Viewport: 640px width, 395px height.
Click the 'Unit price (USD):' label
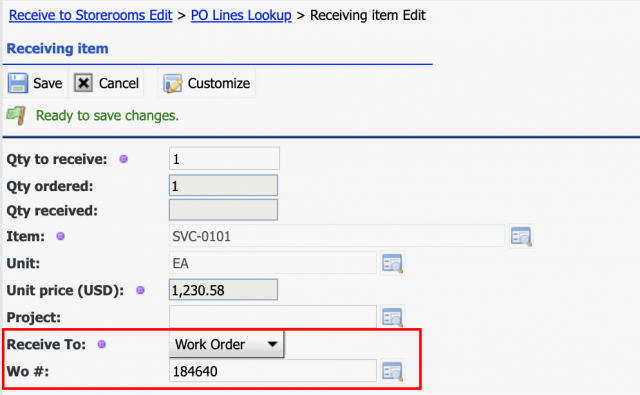[65, 291]
